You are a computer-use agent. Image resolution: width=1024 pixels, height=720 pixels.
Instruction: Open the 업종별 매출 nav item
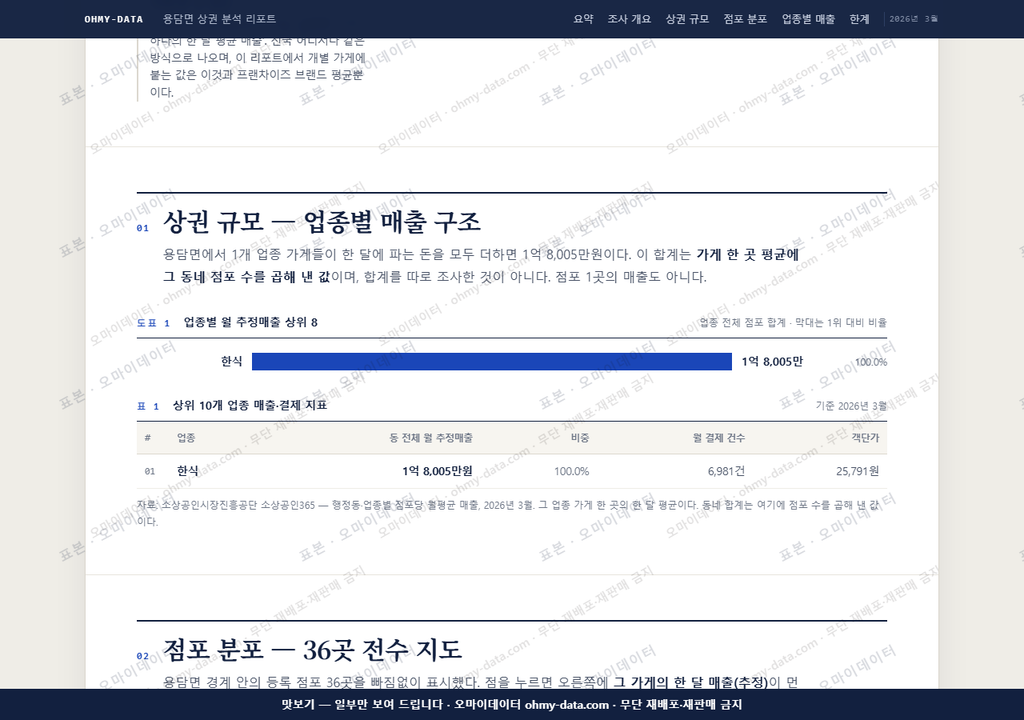808,19
